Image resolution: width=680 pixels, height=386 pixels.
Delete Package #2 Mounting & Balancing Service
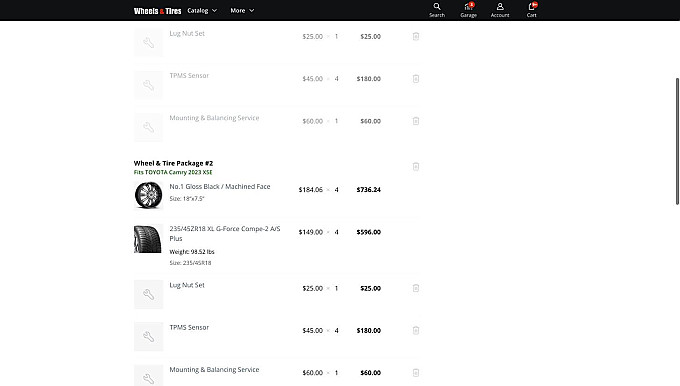[x=415, y=373]
